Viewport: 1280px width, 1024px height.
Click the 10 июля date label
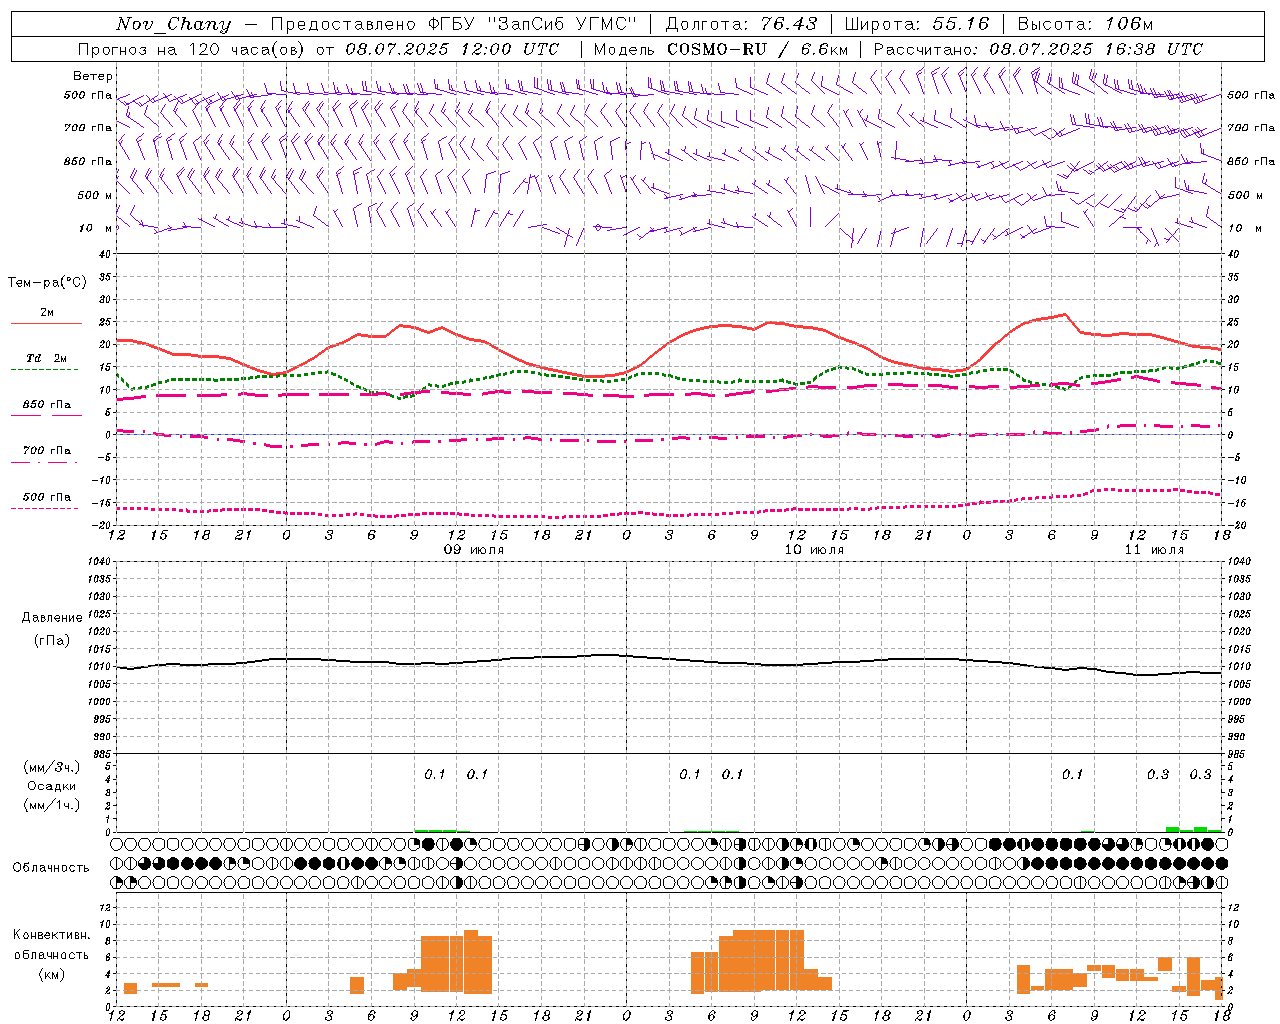pos(814,550)
